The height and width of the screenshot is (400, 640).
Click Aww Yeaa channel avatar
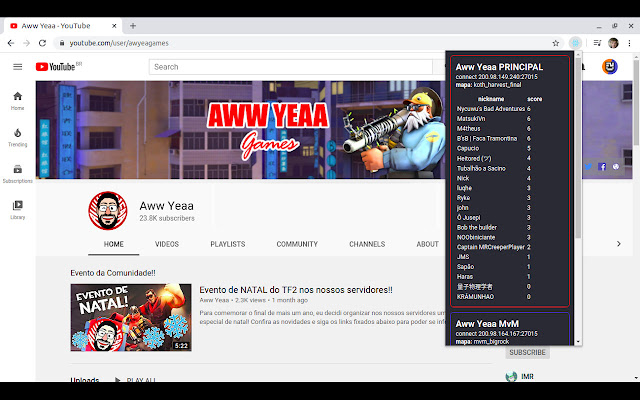click(x=108, y=211)
